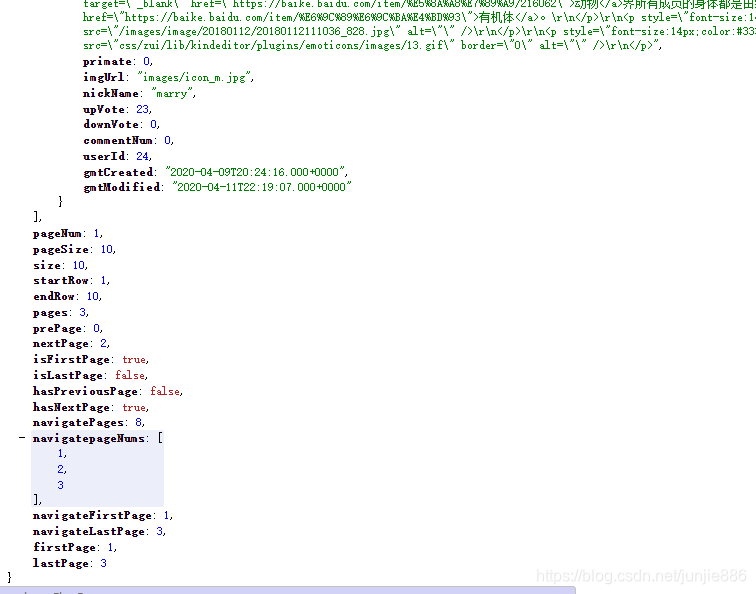Select hasPreviousPage false value
Image resolution: width=756 pixels, height=594 pixels.
(164, 391)
